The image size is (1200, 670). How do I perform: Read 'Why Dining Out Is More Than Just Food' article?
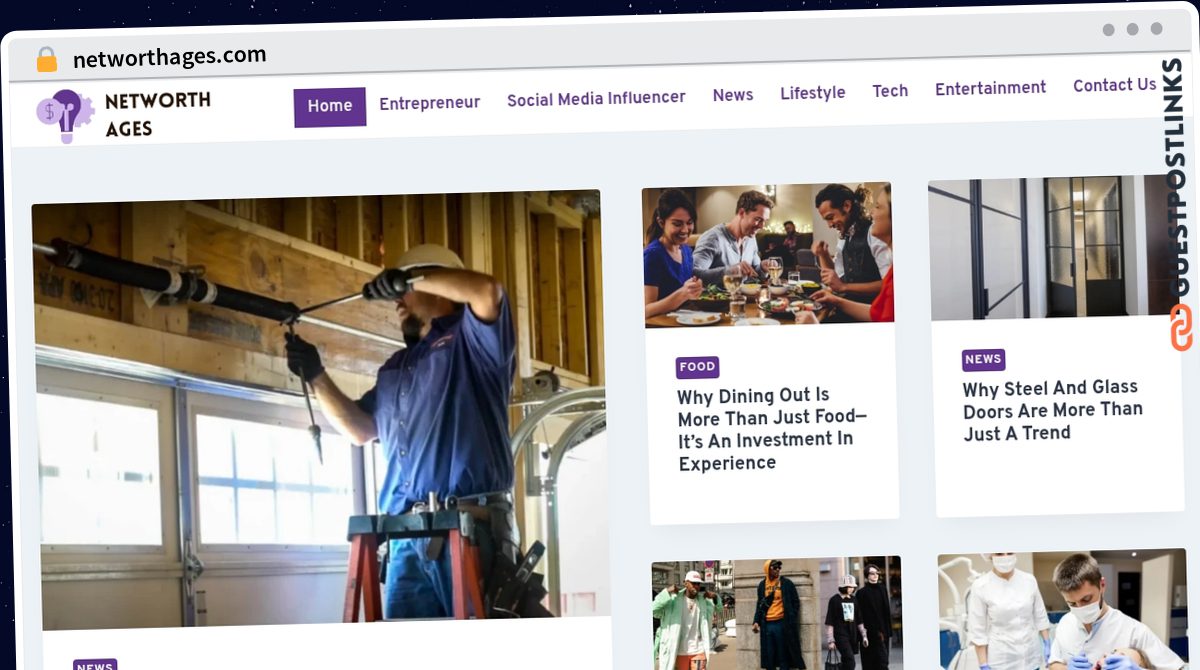[x=770, y=429]
